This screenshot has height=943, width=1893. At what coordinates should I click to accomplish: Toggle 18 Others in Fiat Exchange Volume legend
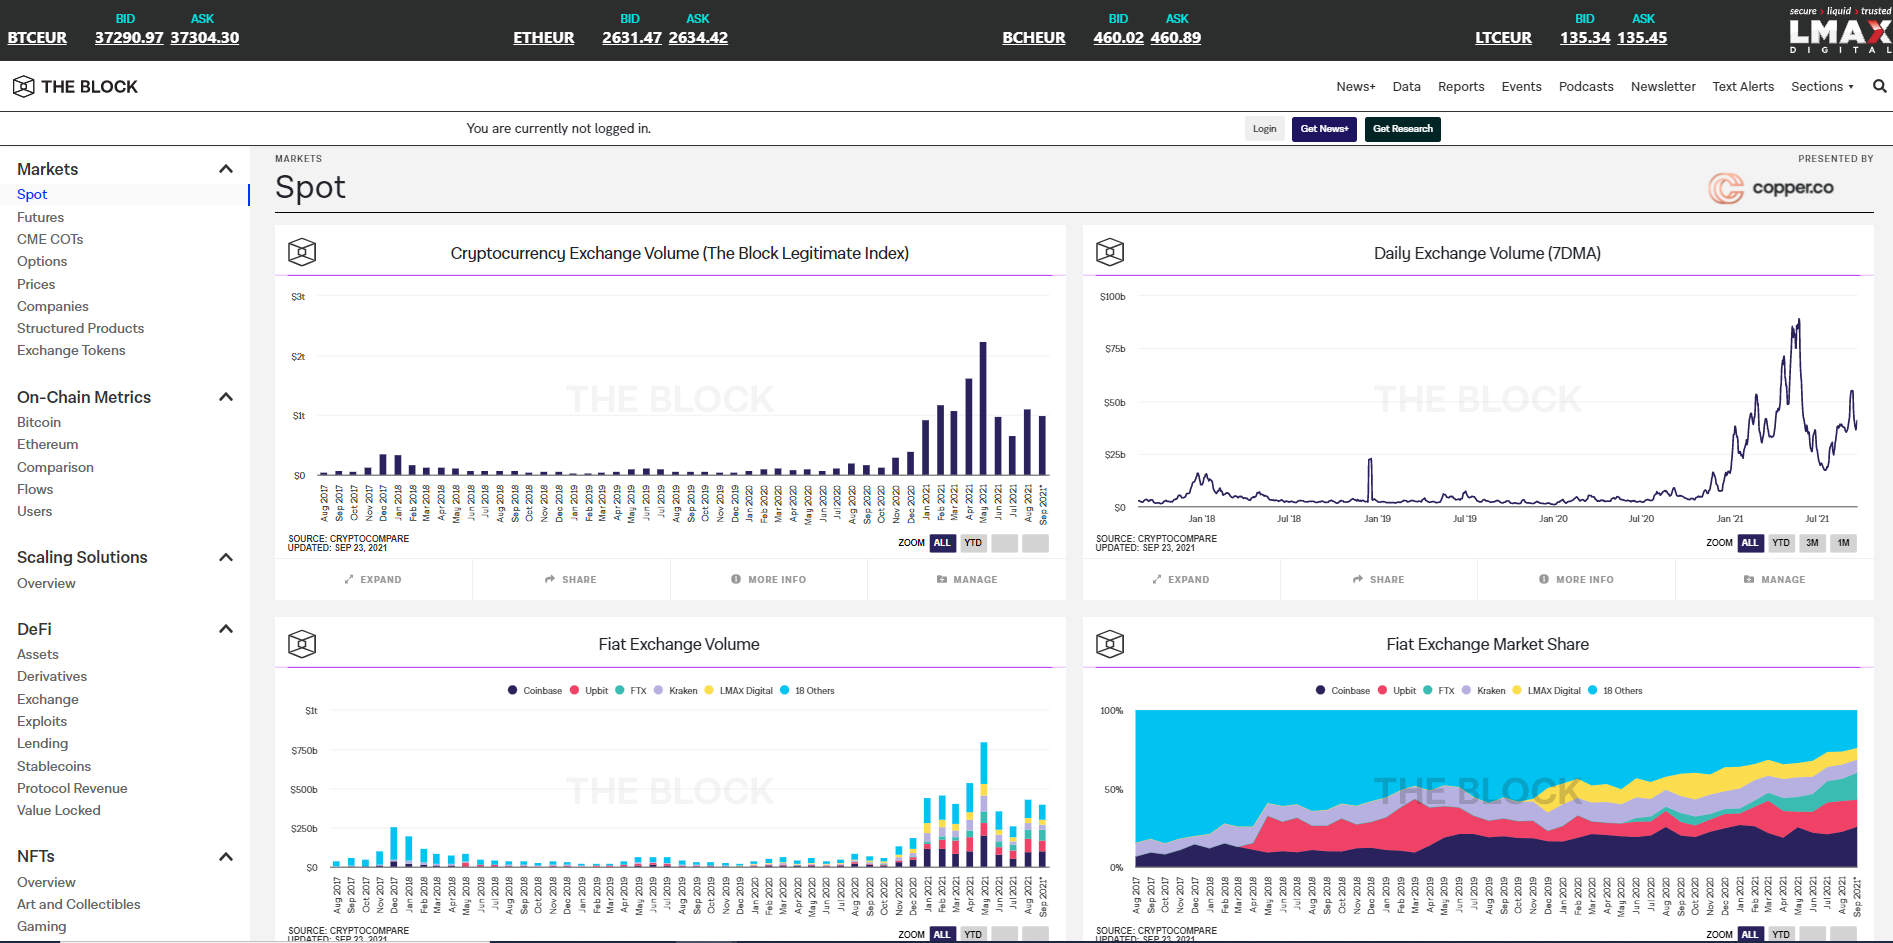[x=807, y=691]
